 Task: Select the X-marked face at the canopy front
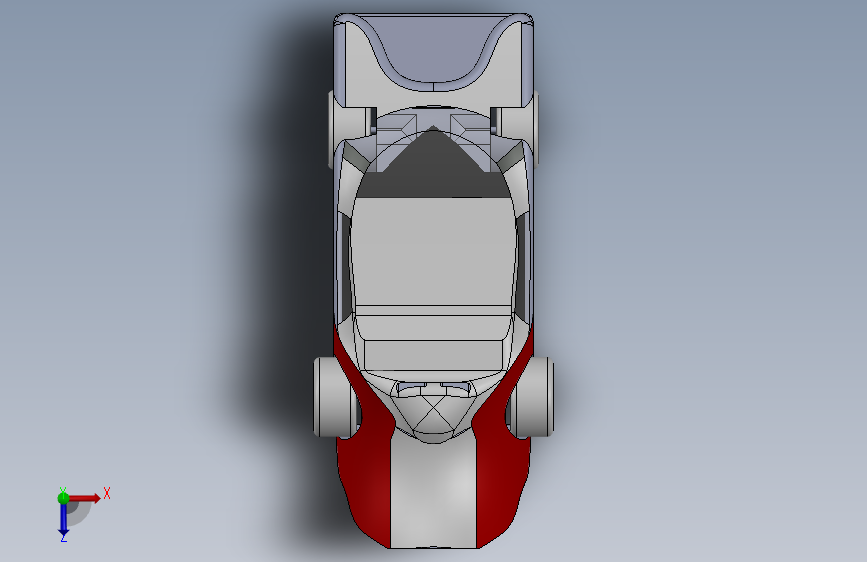pyautogui.click(x=434, y=414)
